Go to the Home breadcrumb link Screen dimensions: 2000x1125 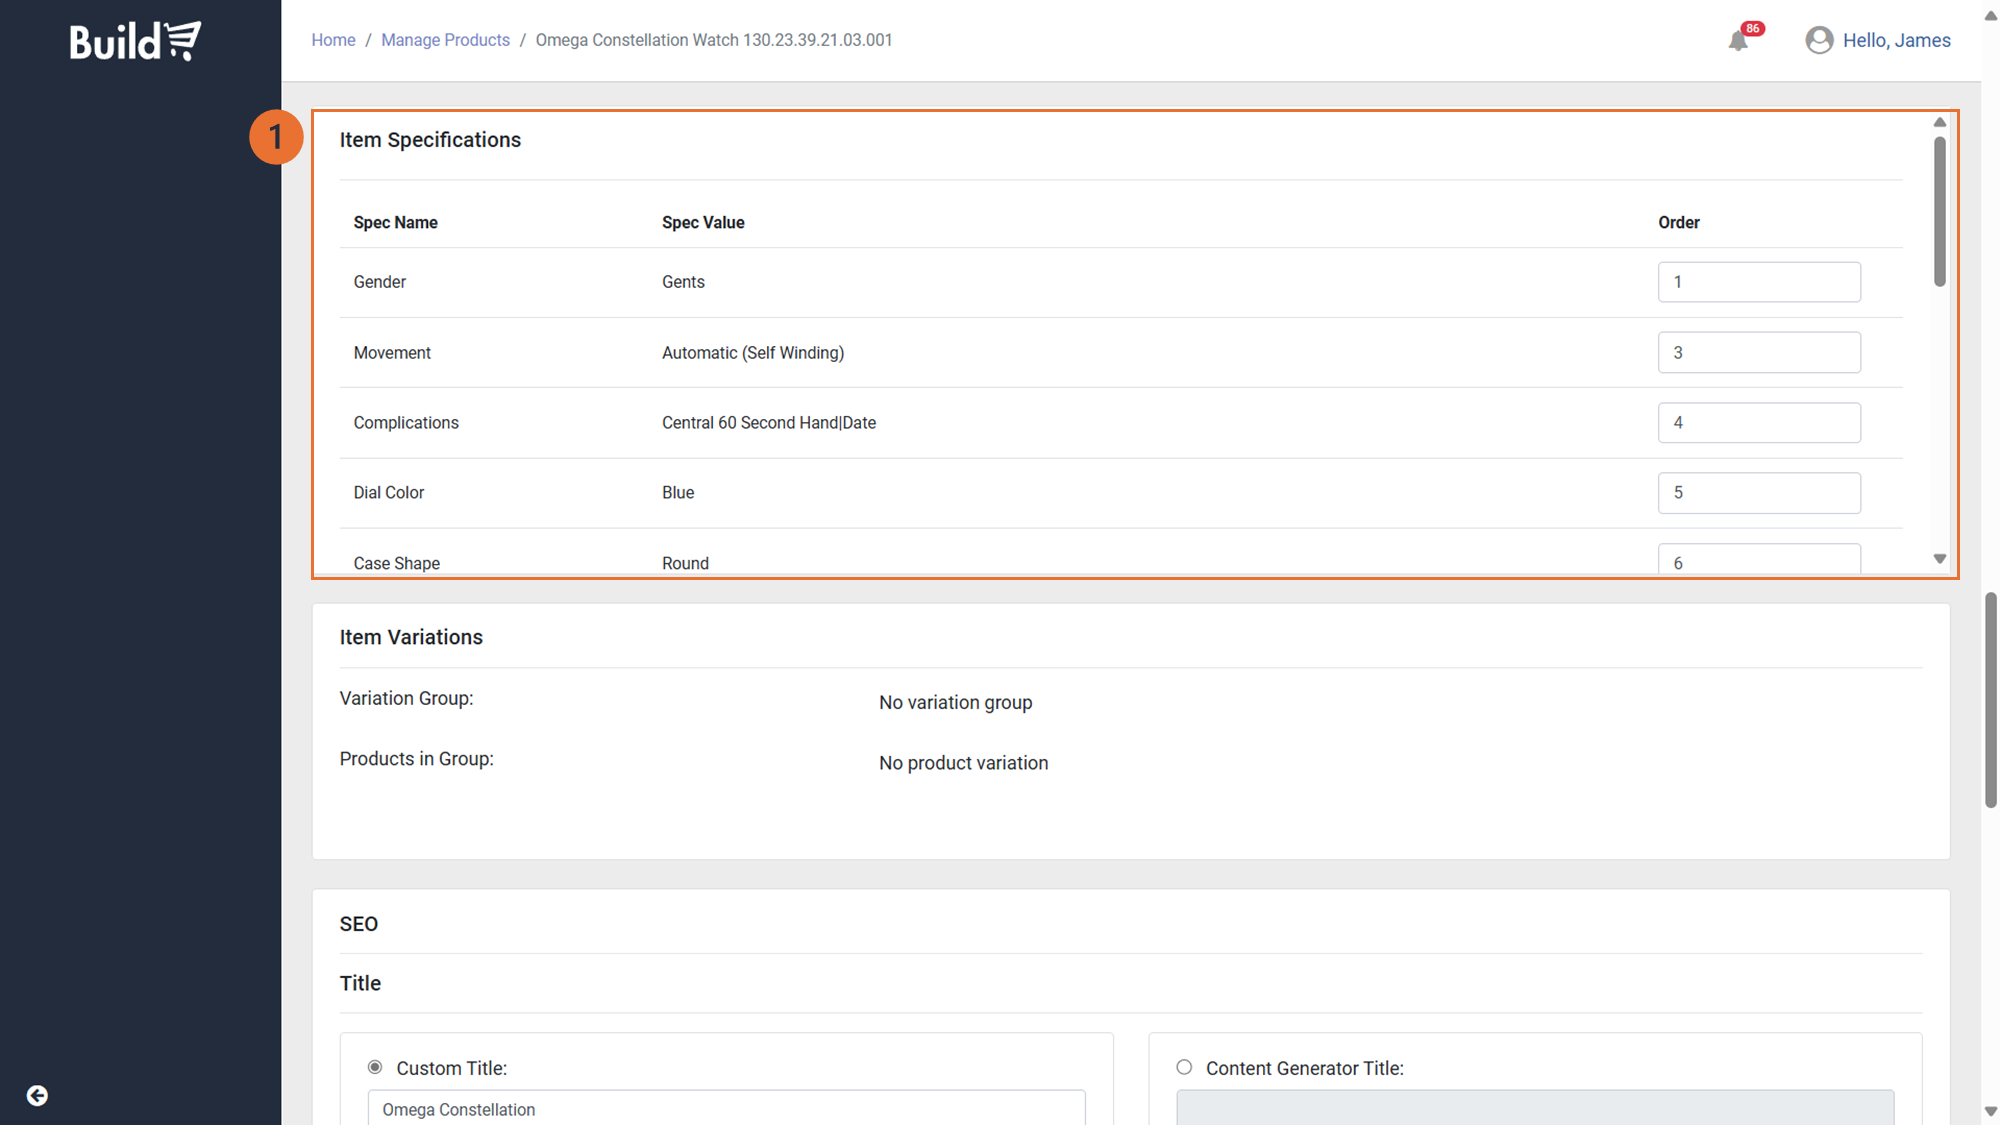click(333, 40)
